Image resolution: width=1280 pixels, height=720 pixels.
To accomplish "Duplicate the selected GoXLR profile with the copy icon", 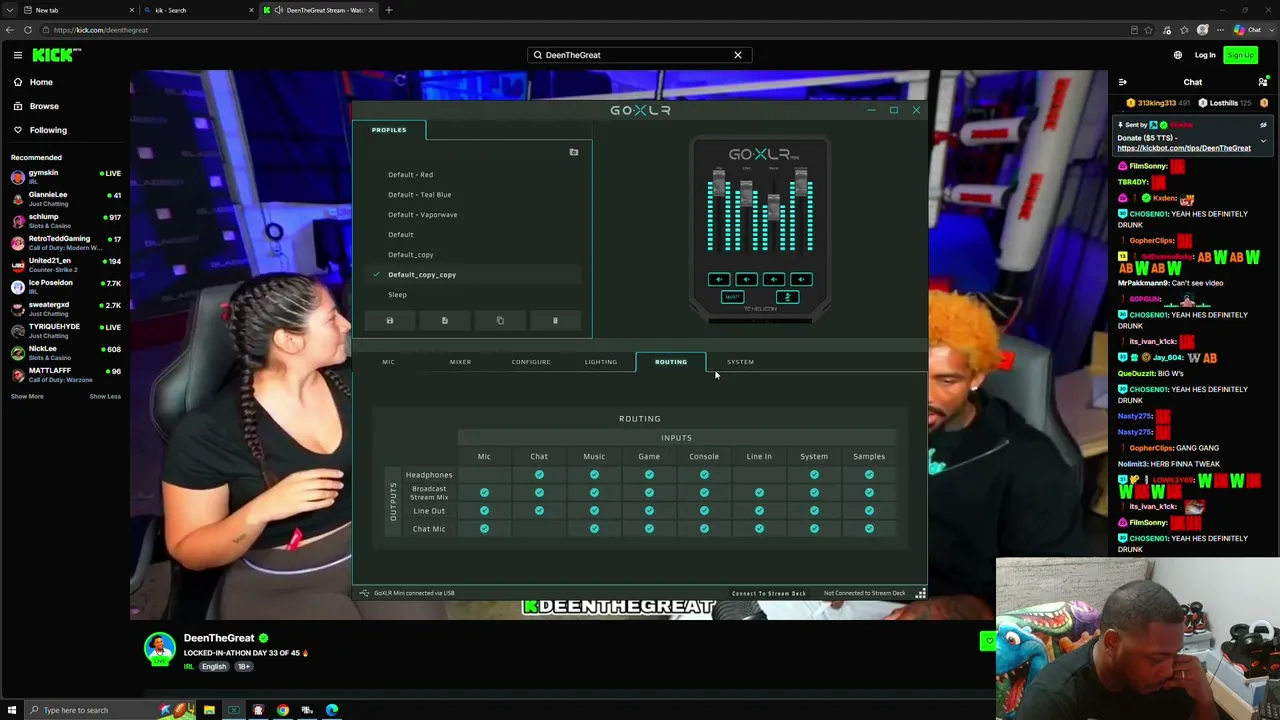I will click(500, 321).
